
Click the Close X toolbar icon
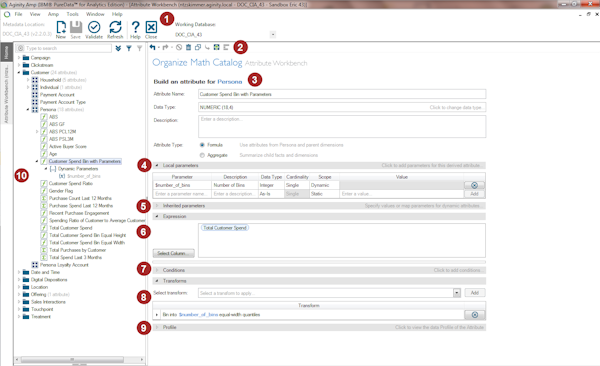pyautogui.click(x=151, y=28)
